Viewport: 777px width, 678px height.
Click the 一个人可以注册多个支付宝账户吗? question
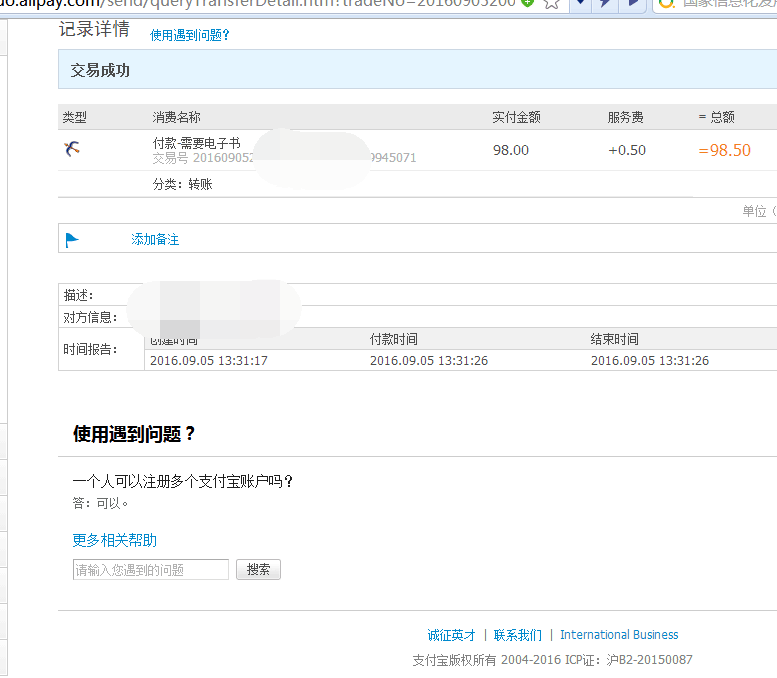click(x=183, y=481)
